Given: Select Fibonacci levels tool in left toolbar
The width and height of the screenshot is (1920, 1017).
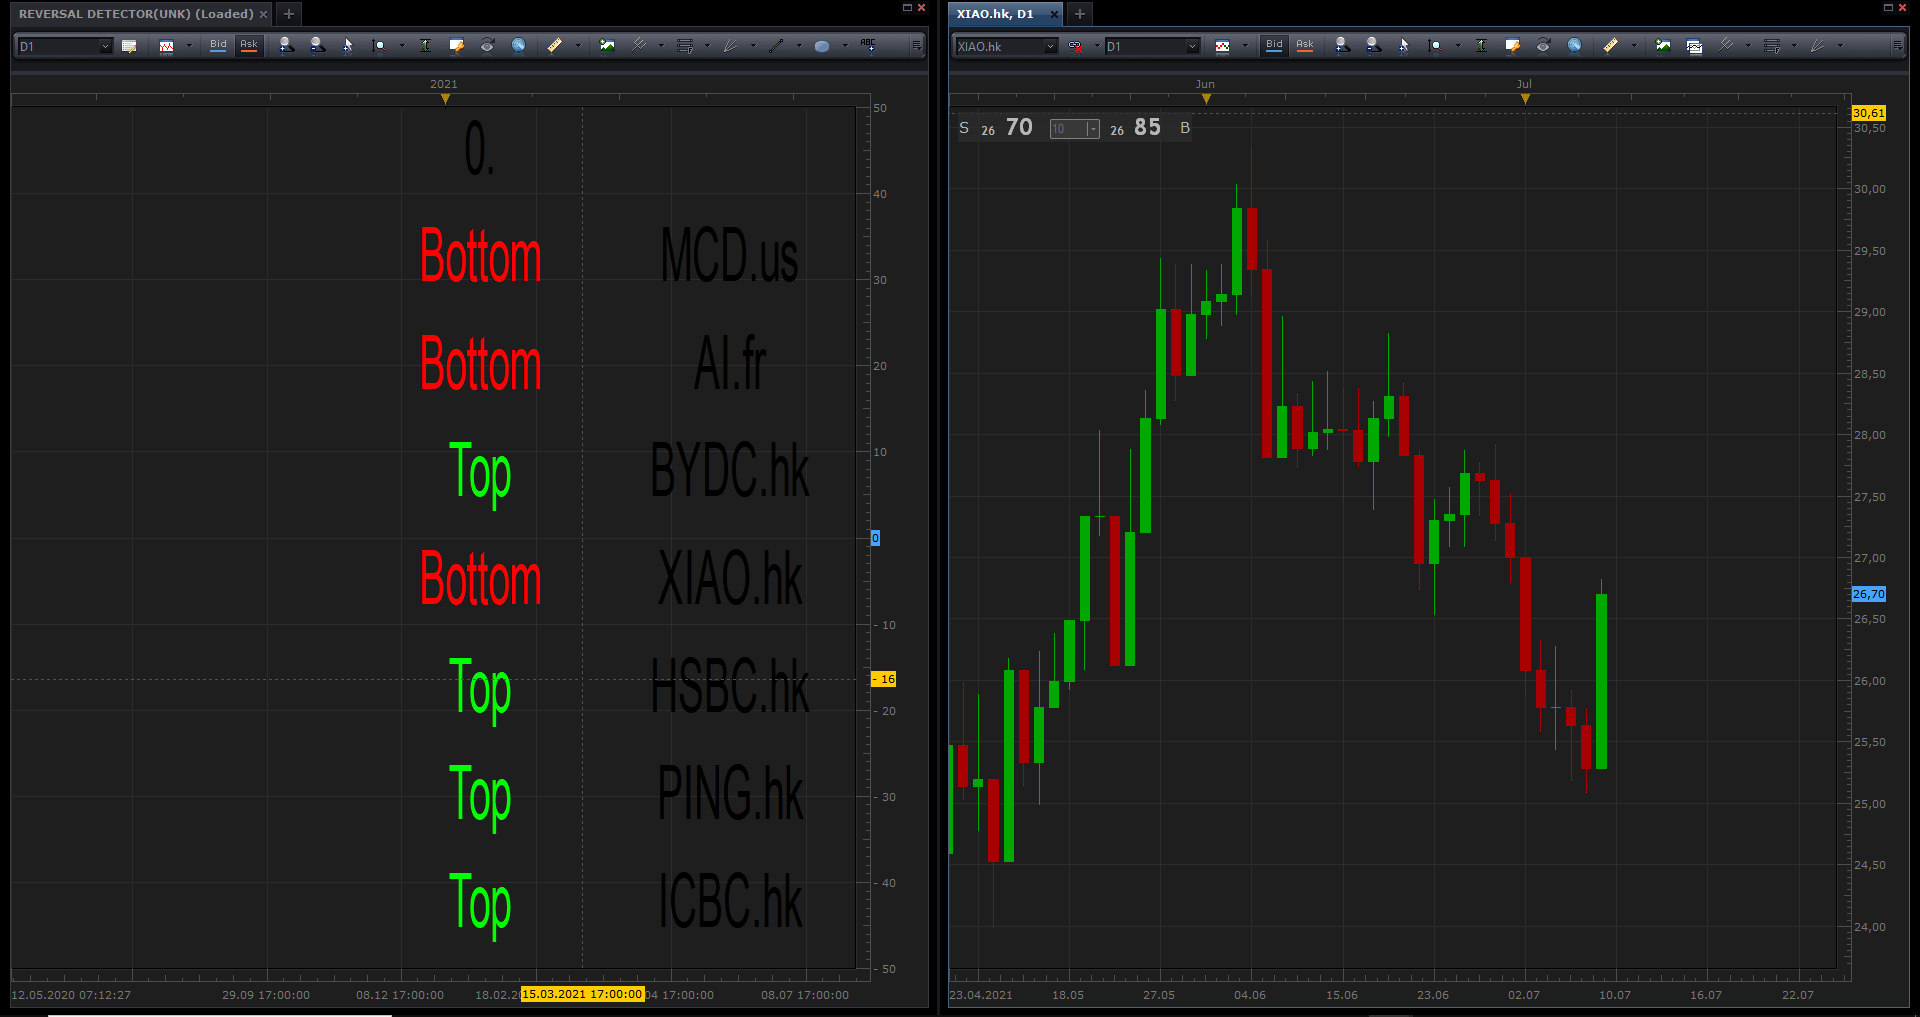Looking at the screenshot, I should click(x=685, y=45).
